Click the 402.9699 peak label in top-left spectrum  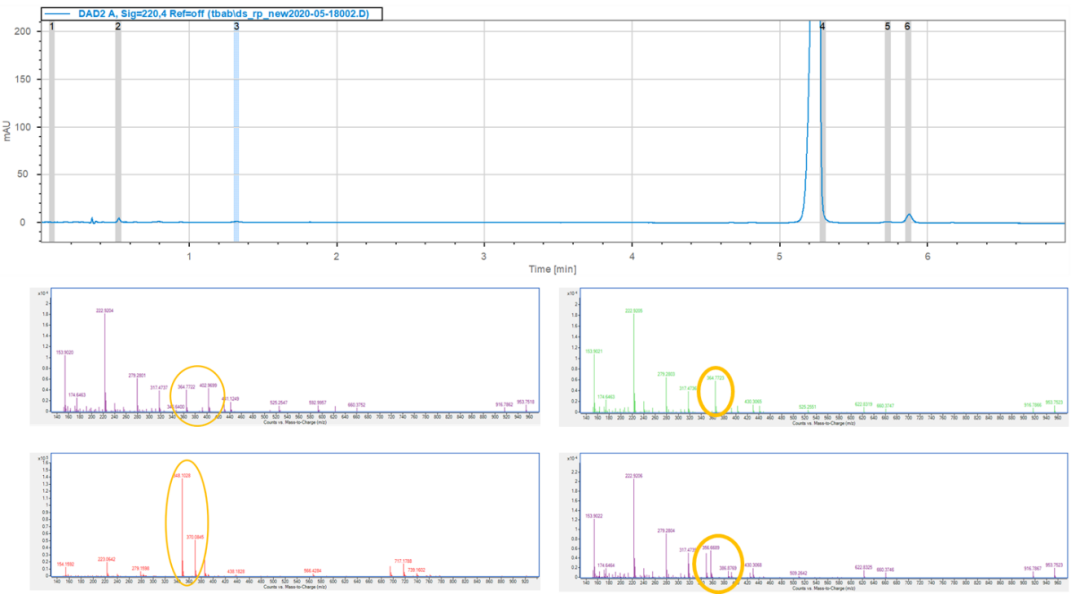click(208, 385)
